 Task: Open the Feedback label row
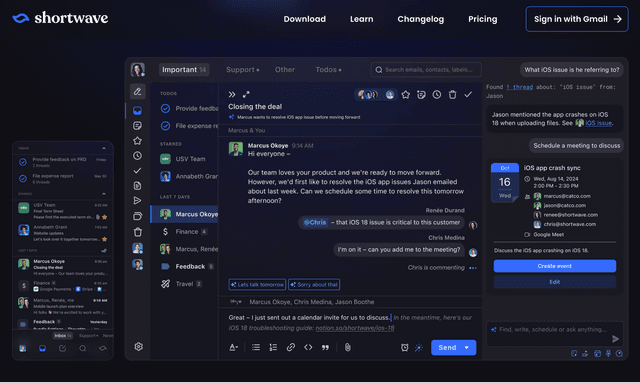point(185,266)
